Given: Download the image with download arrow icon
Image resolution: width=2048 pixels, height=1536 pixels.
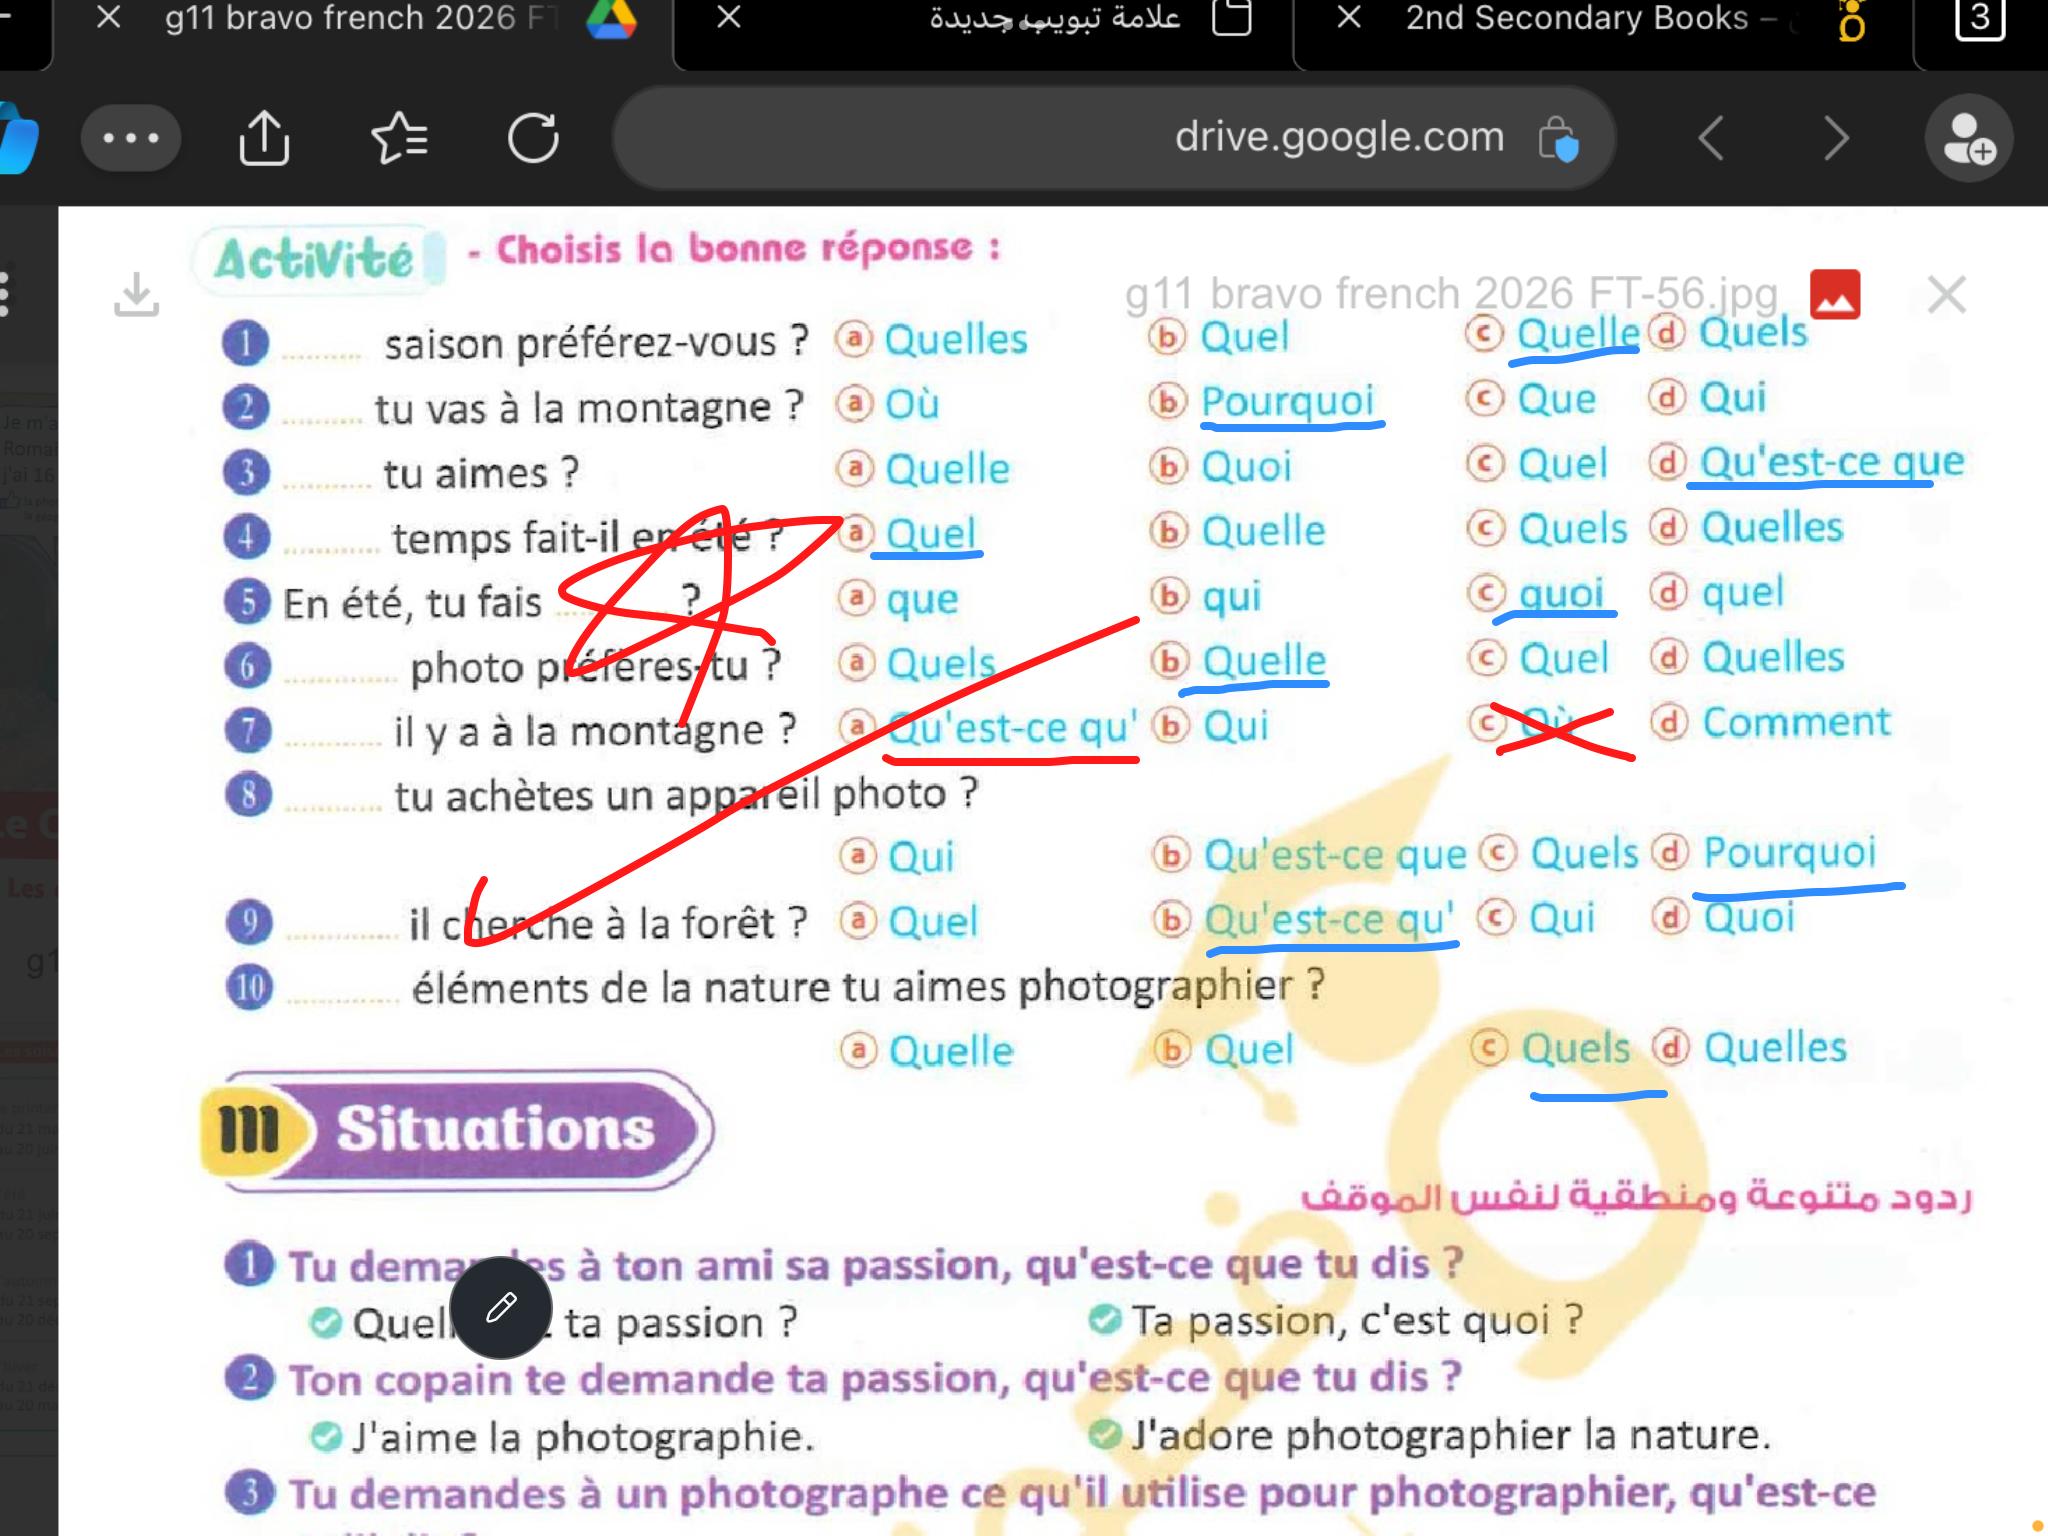Looking at the screenshot, I should [x=136, y=294].
